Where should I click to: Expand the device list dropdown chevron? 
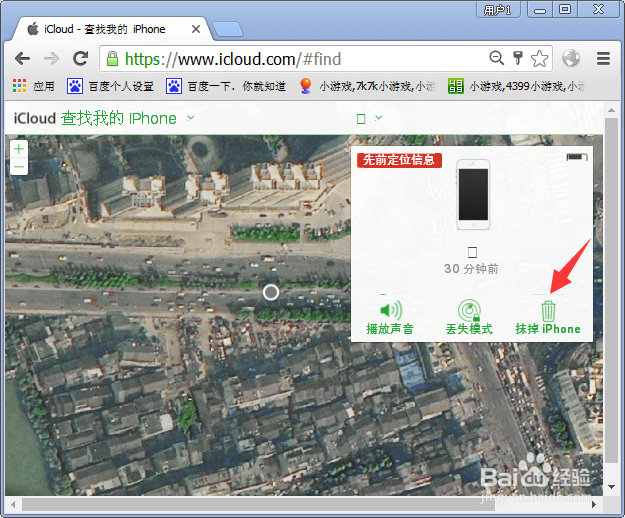click(379, 118)
